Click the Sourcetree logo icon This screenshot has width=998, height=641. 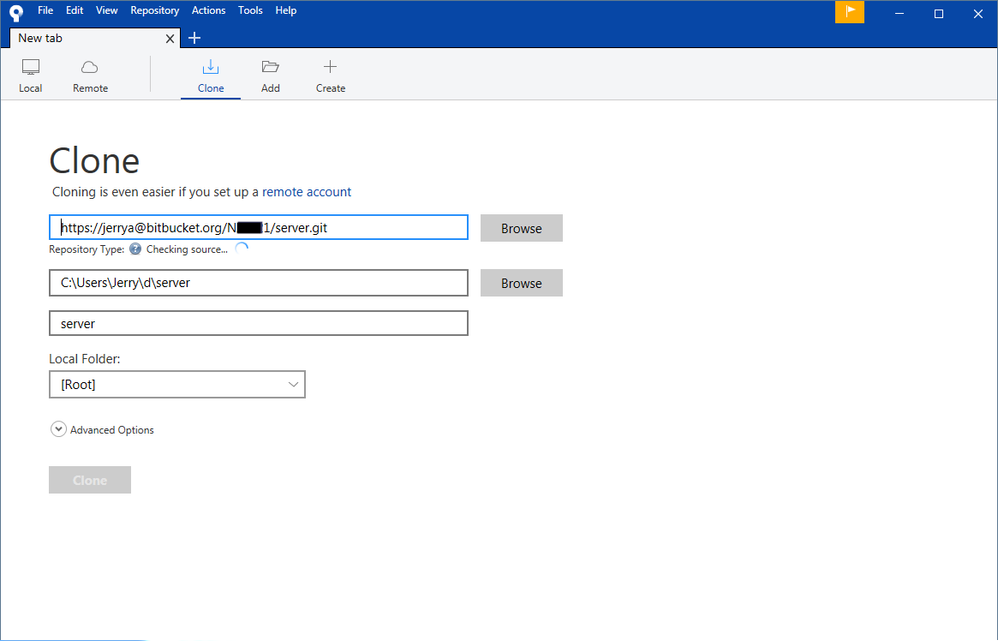17,12
